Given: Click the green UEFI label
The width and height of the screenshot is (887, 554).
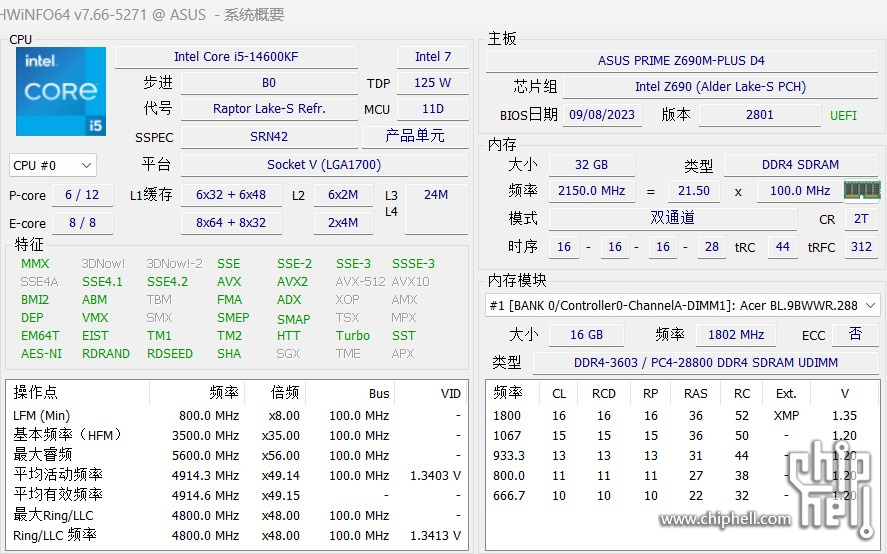Looking at the screenshot, I should pyautogui.click(x=843, y=115).
